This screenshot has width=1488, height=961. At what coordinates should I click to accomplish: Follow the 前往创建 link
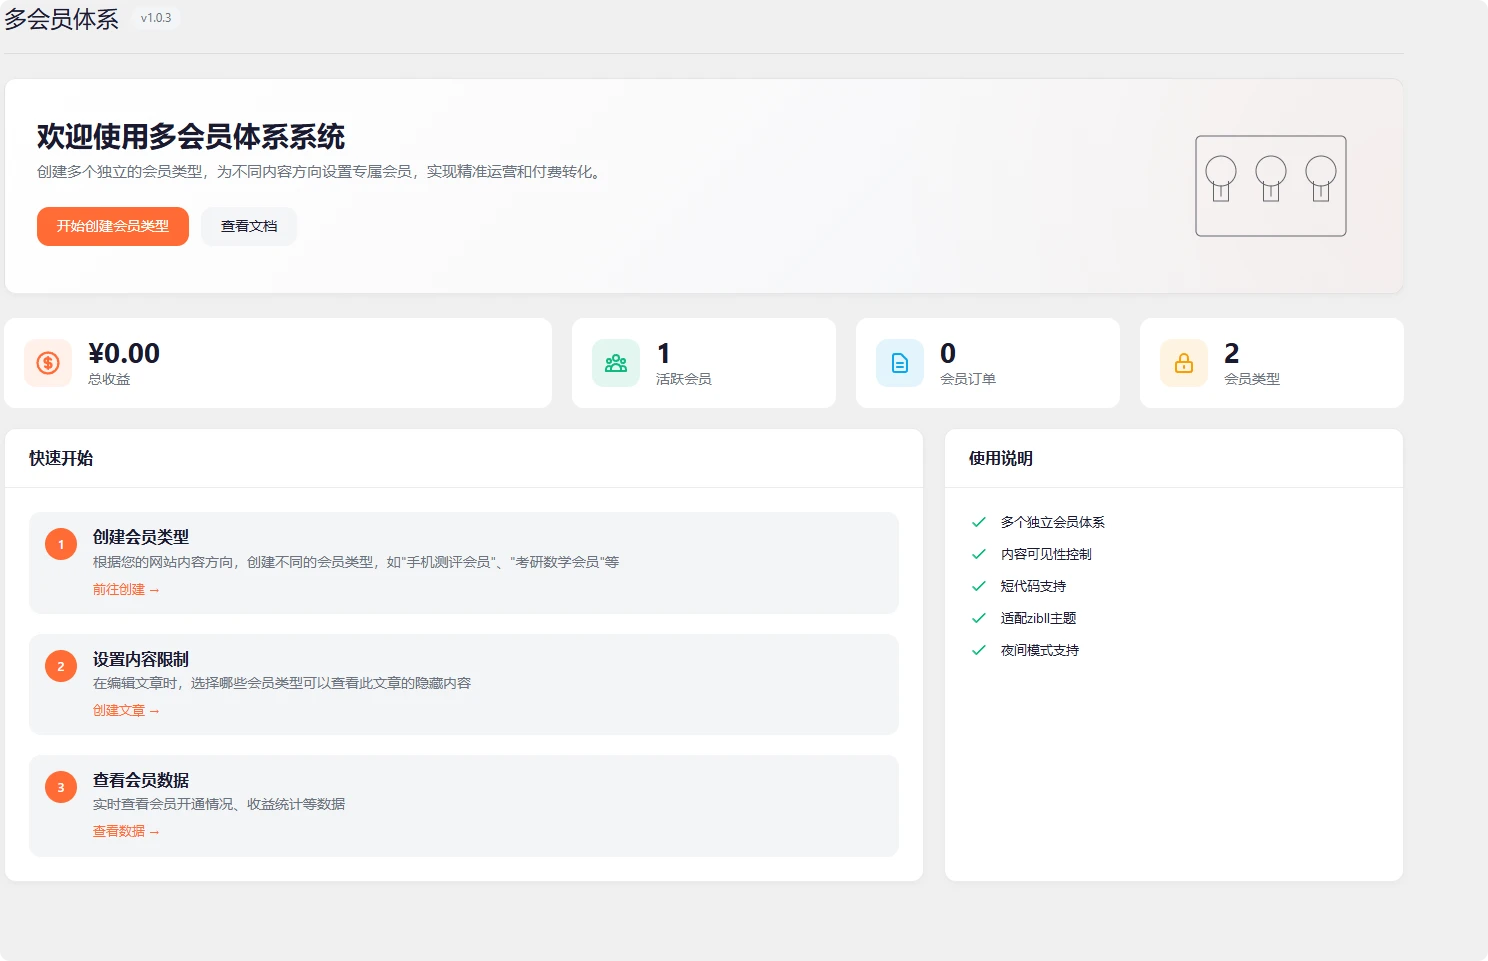coord(126,589)
